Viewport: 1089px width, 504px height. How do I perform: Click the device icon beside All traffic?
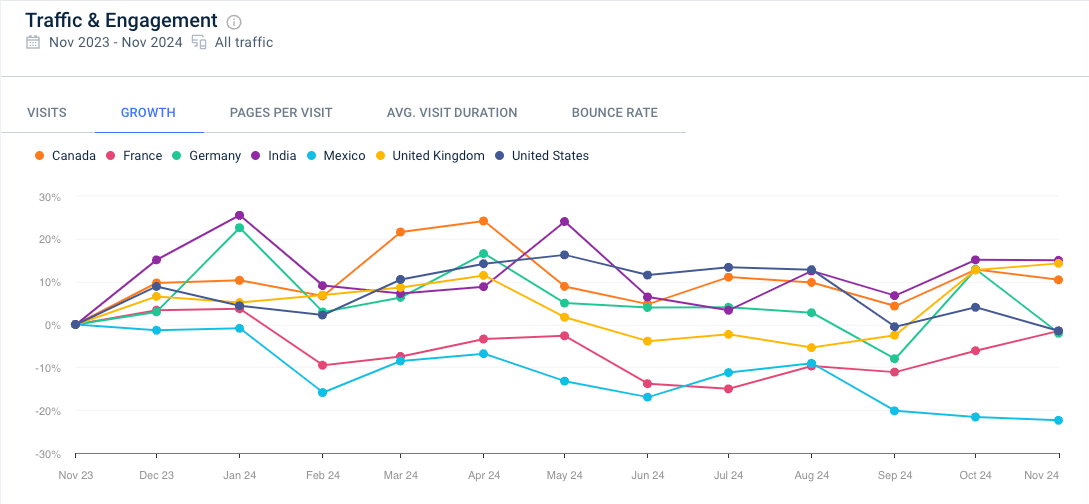[x=199, y=42]
